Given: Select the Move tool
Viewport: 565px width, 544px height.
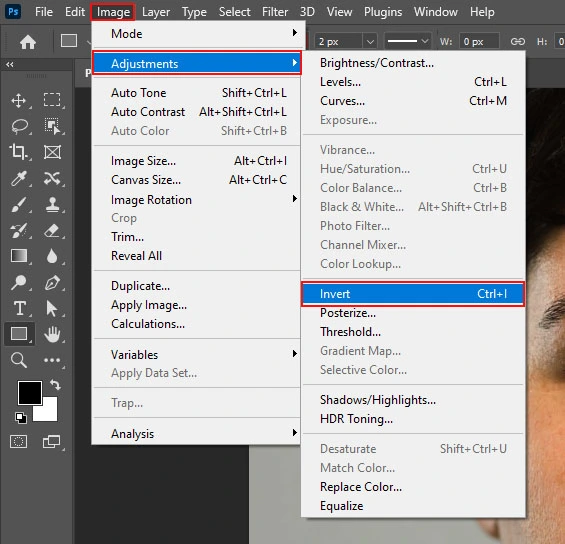Looking at the screenshot, I should [x=19, y=100].
